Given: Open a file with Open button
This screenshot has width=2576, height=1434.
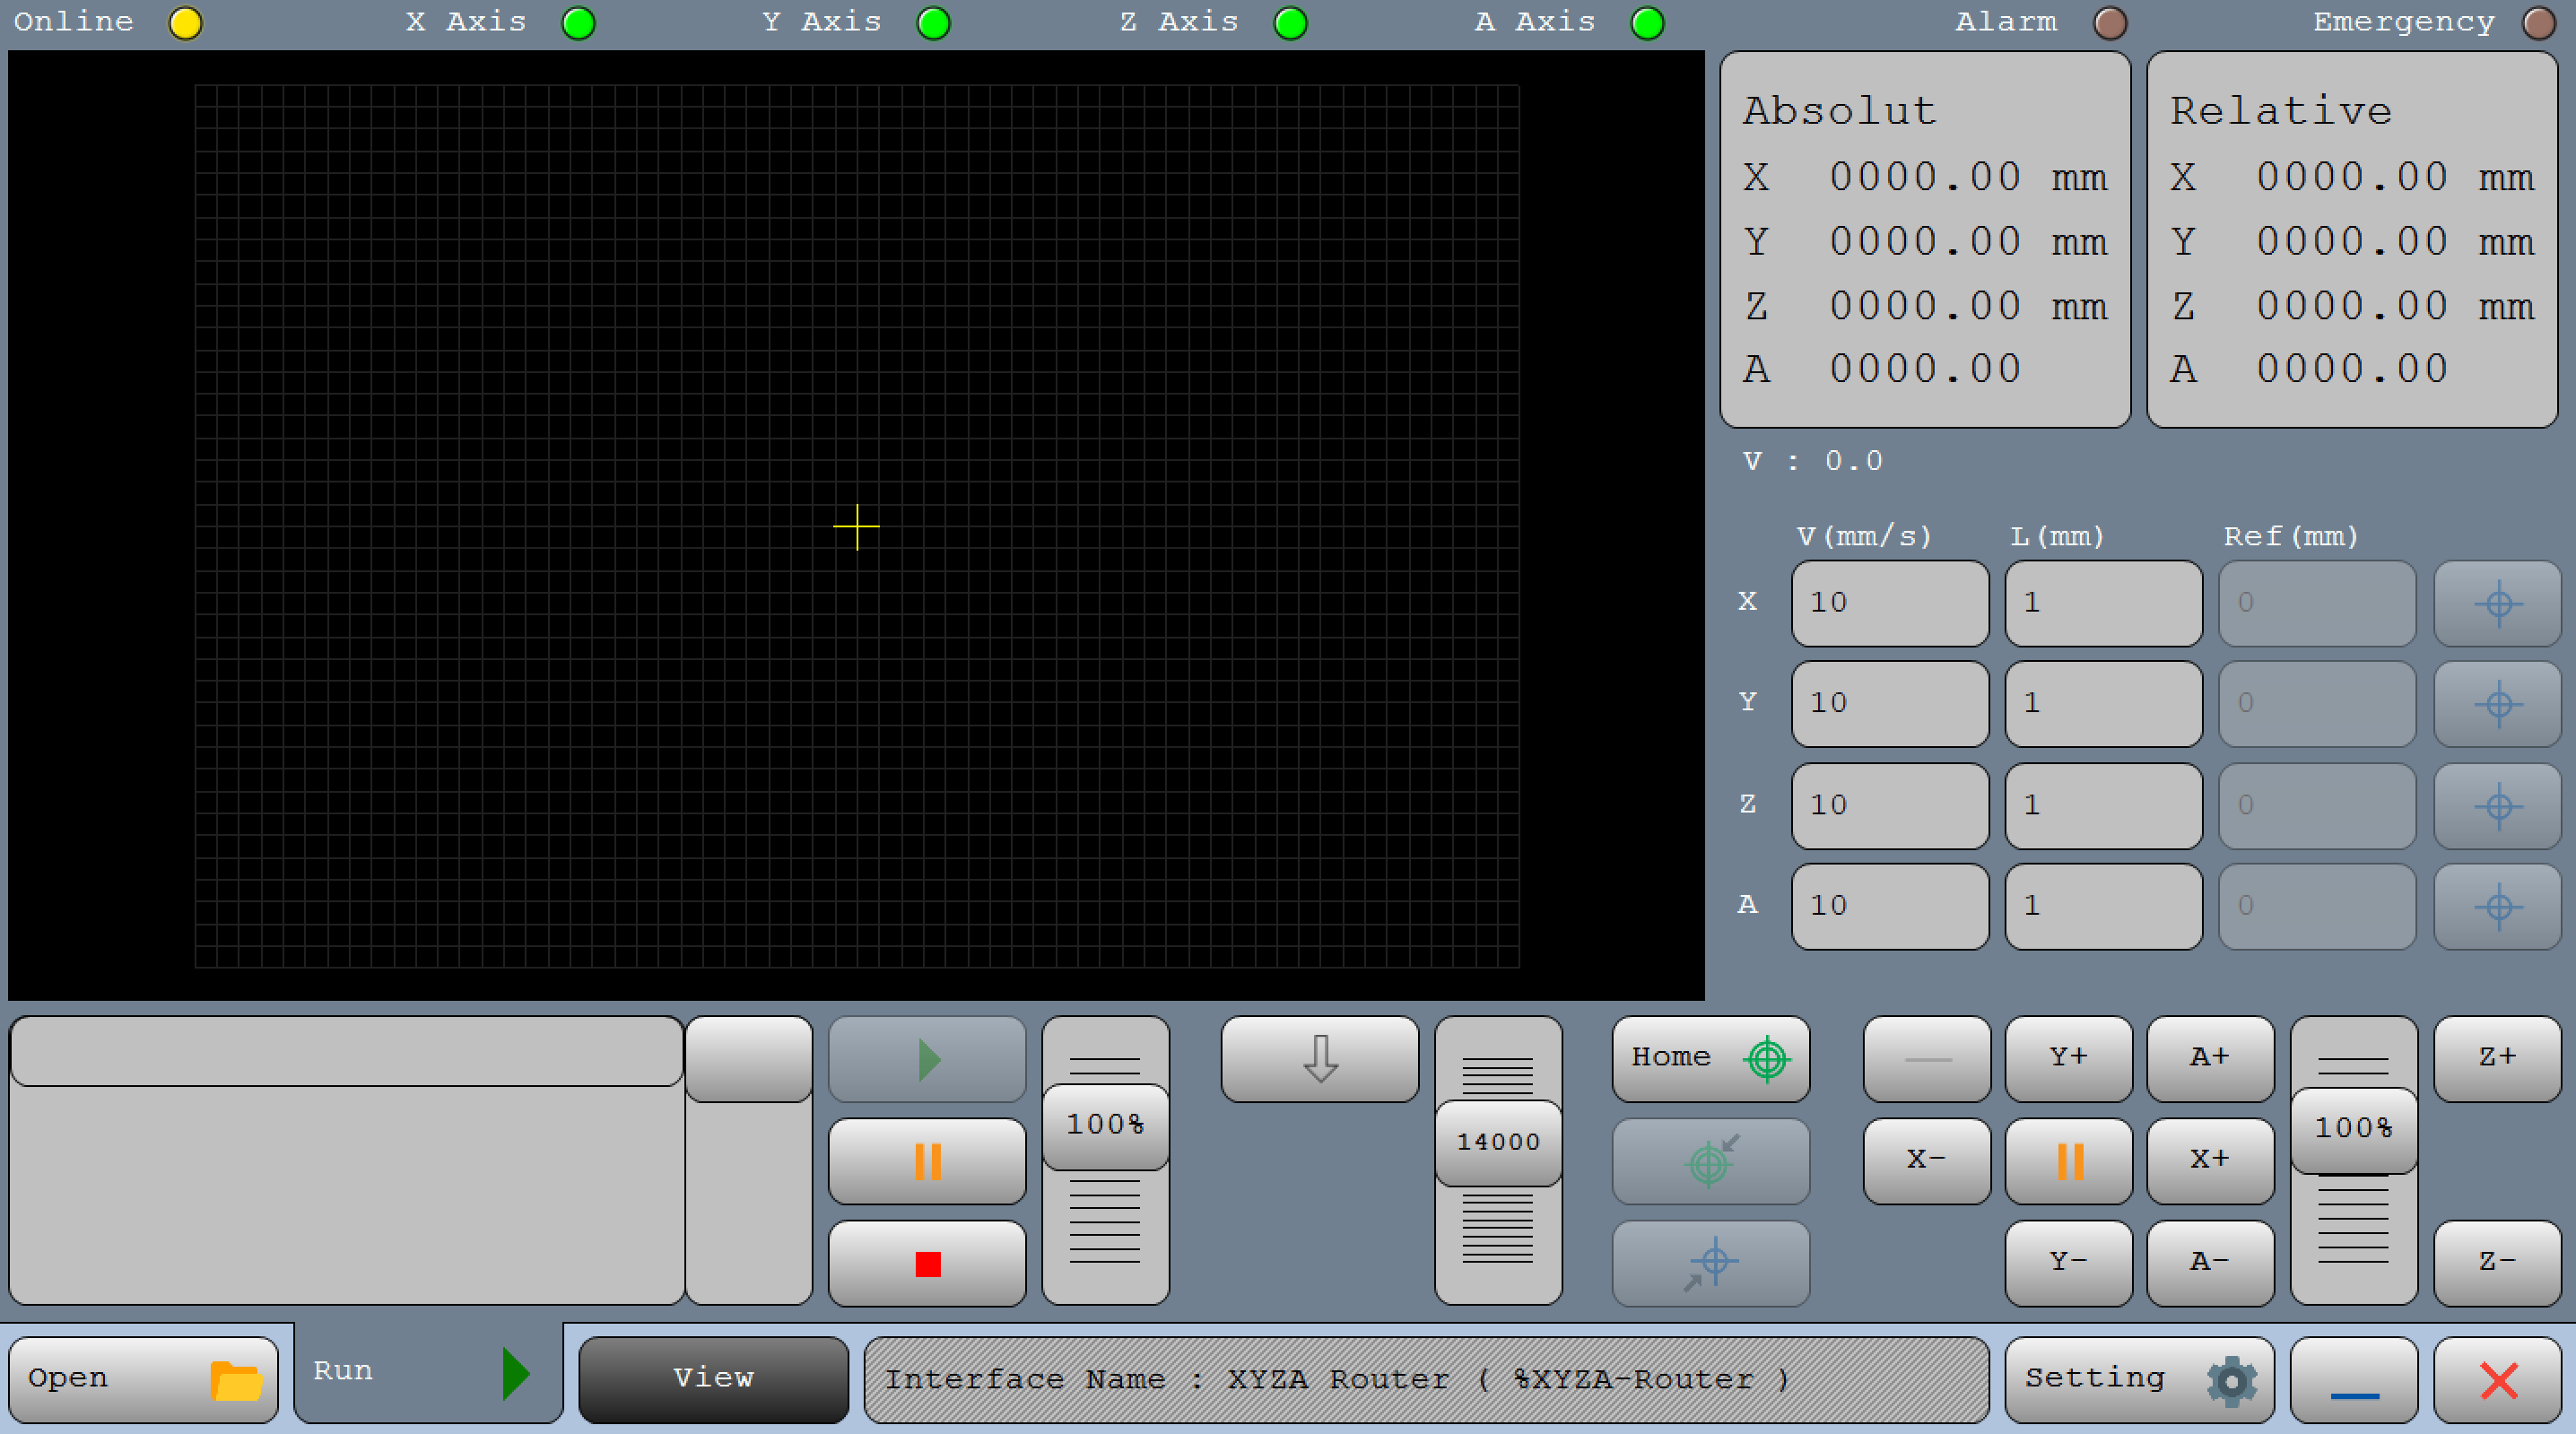Looking at the screenshot, I should tap(143, 1379).
